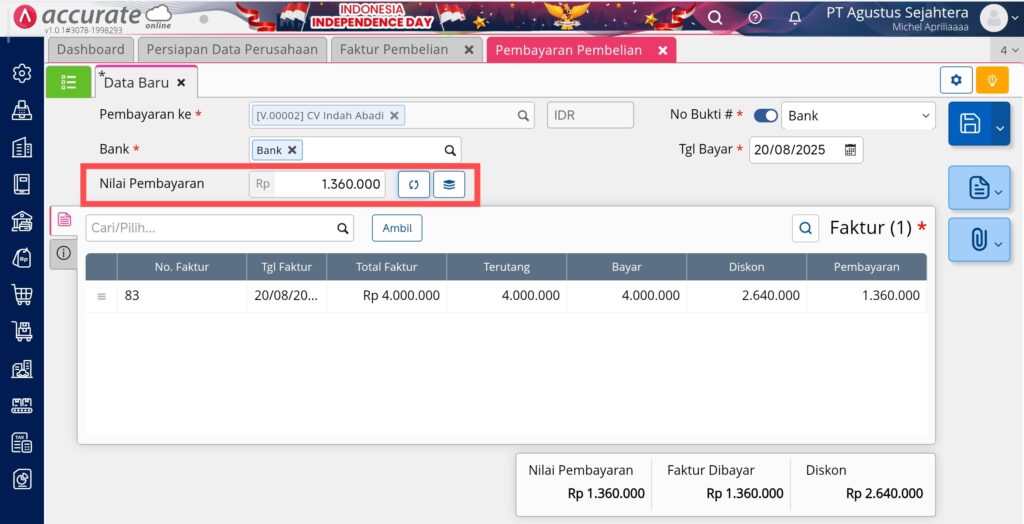Close the Data Baru sub-tab

click(x=182, y=83)
